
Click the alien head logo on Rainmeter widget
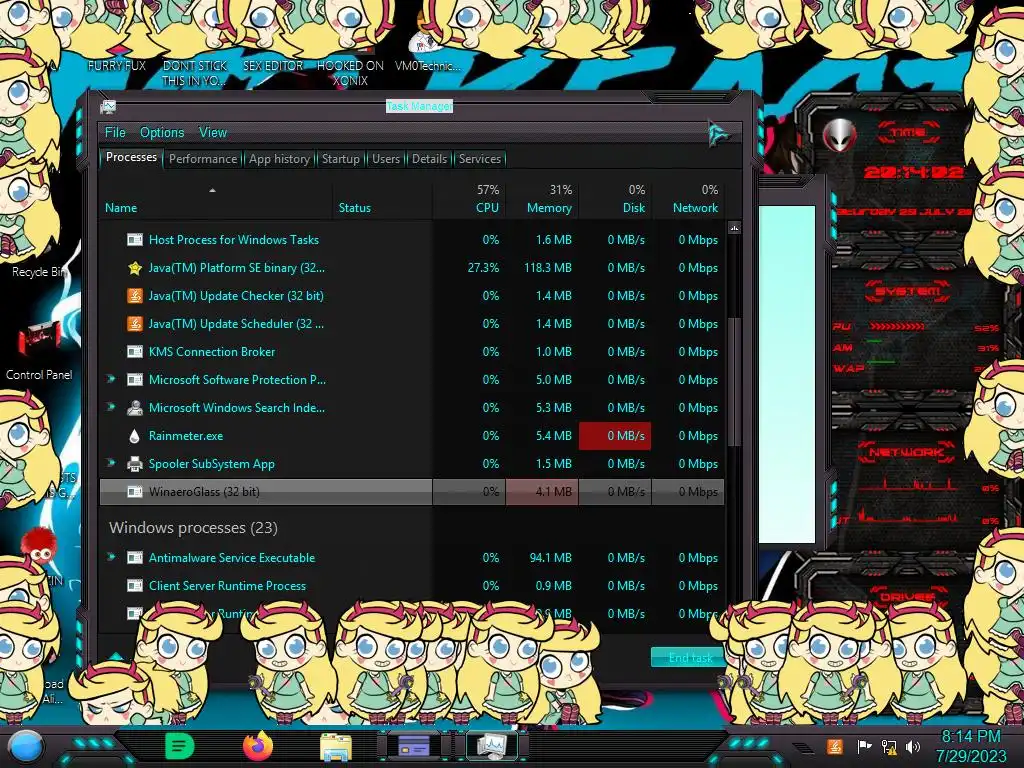[x=839, y=135]
